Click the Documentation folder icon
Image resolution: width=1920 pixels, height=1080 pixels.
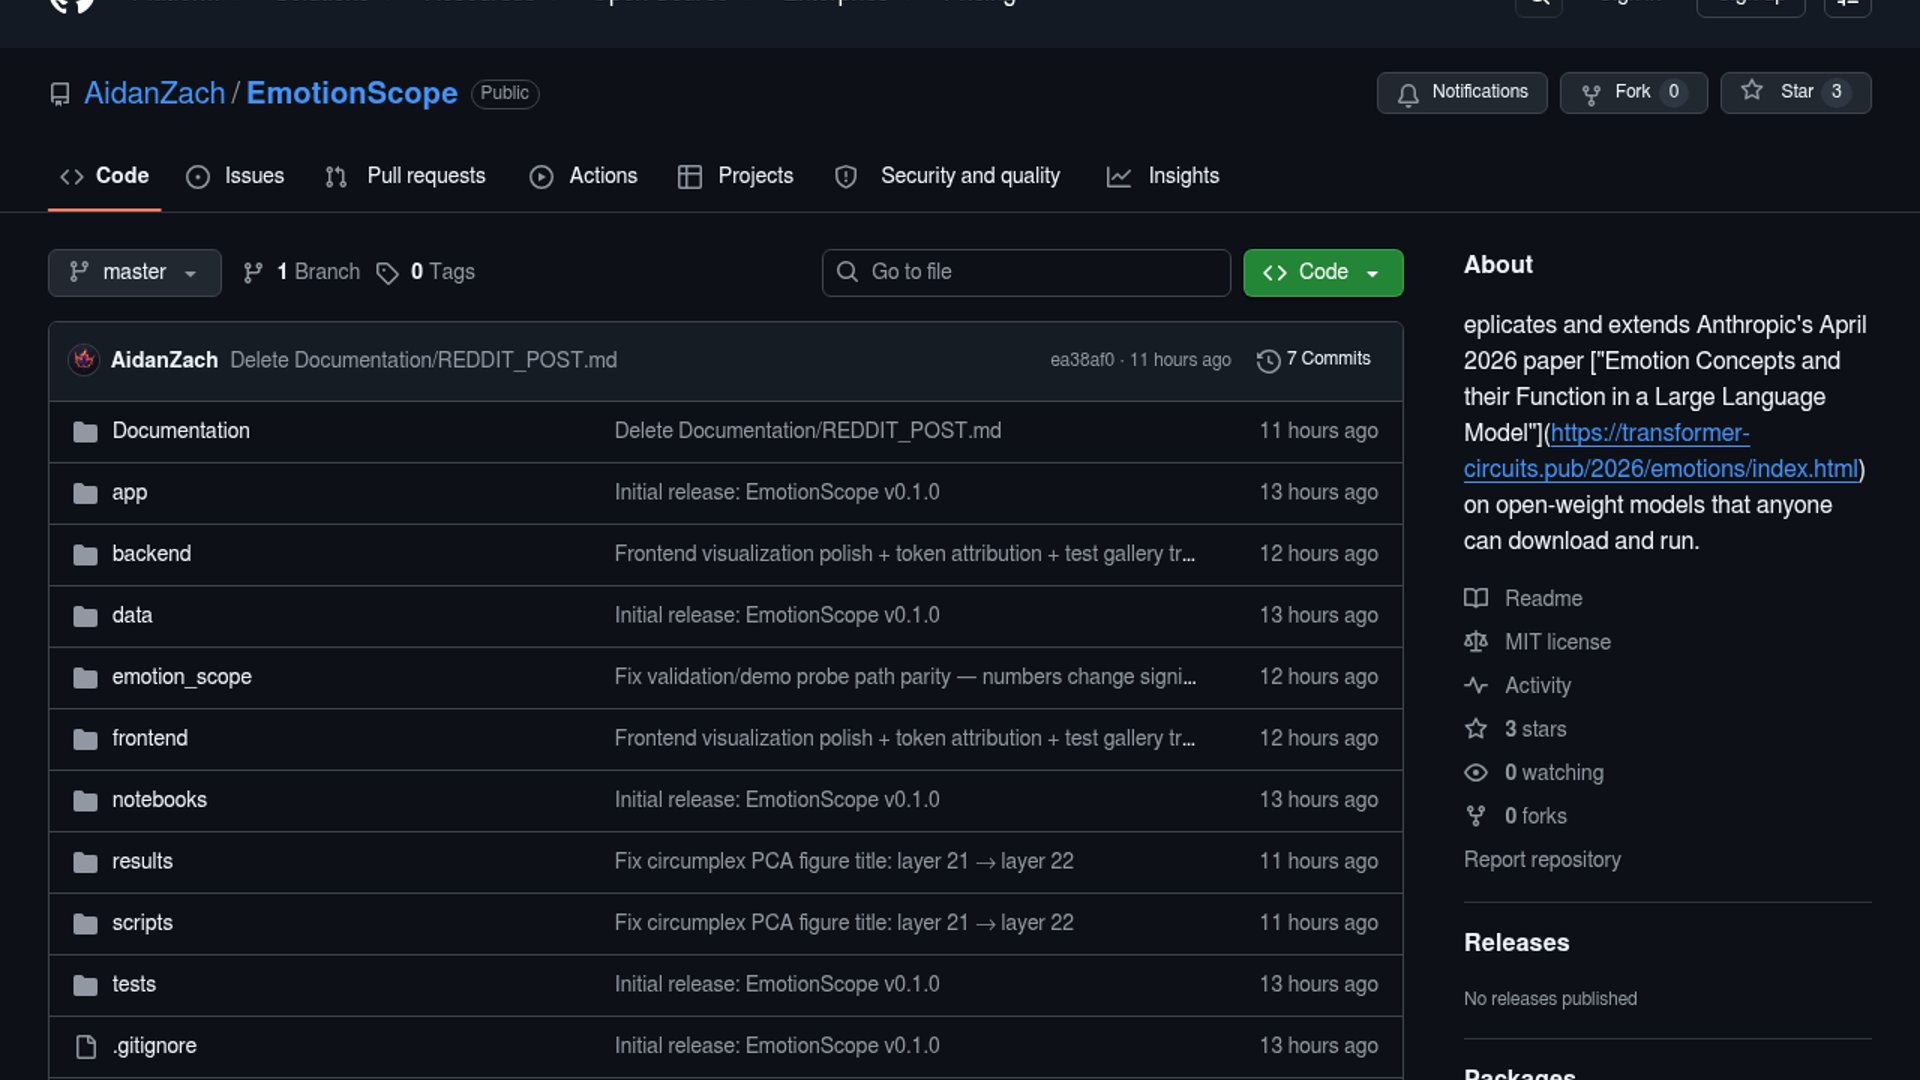click(86, 431)
